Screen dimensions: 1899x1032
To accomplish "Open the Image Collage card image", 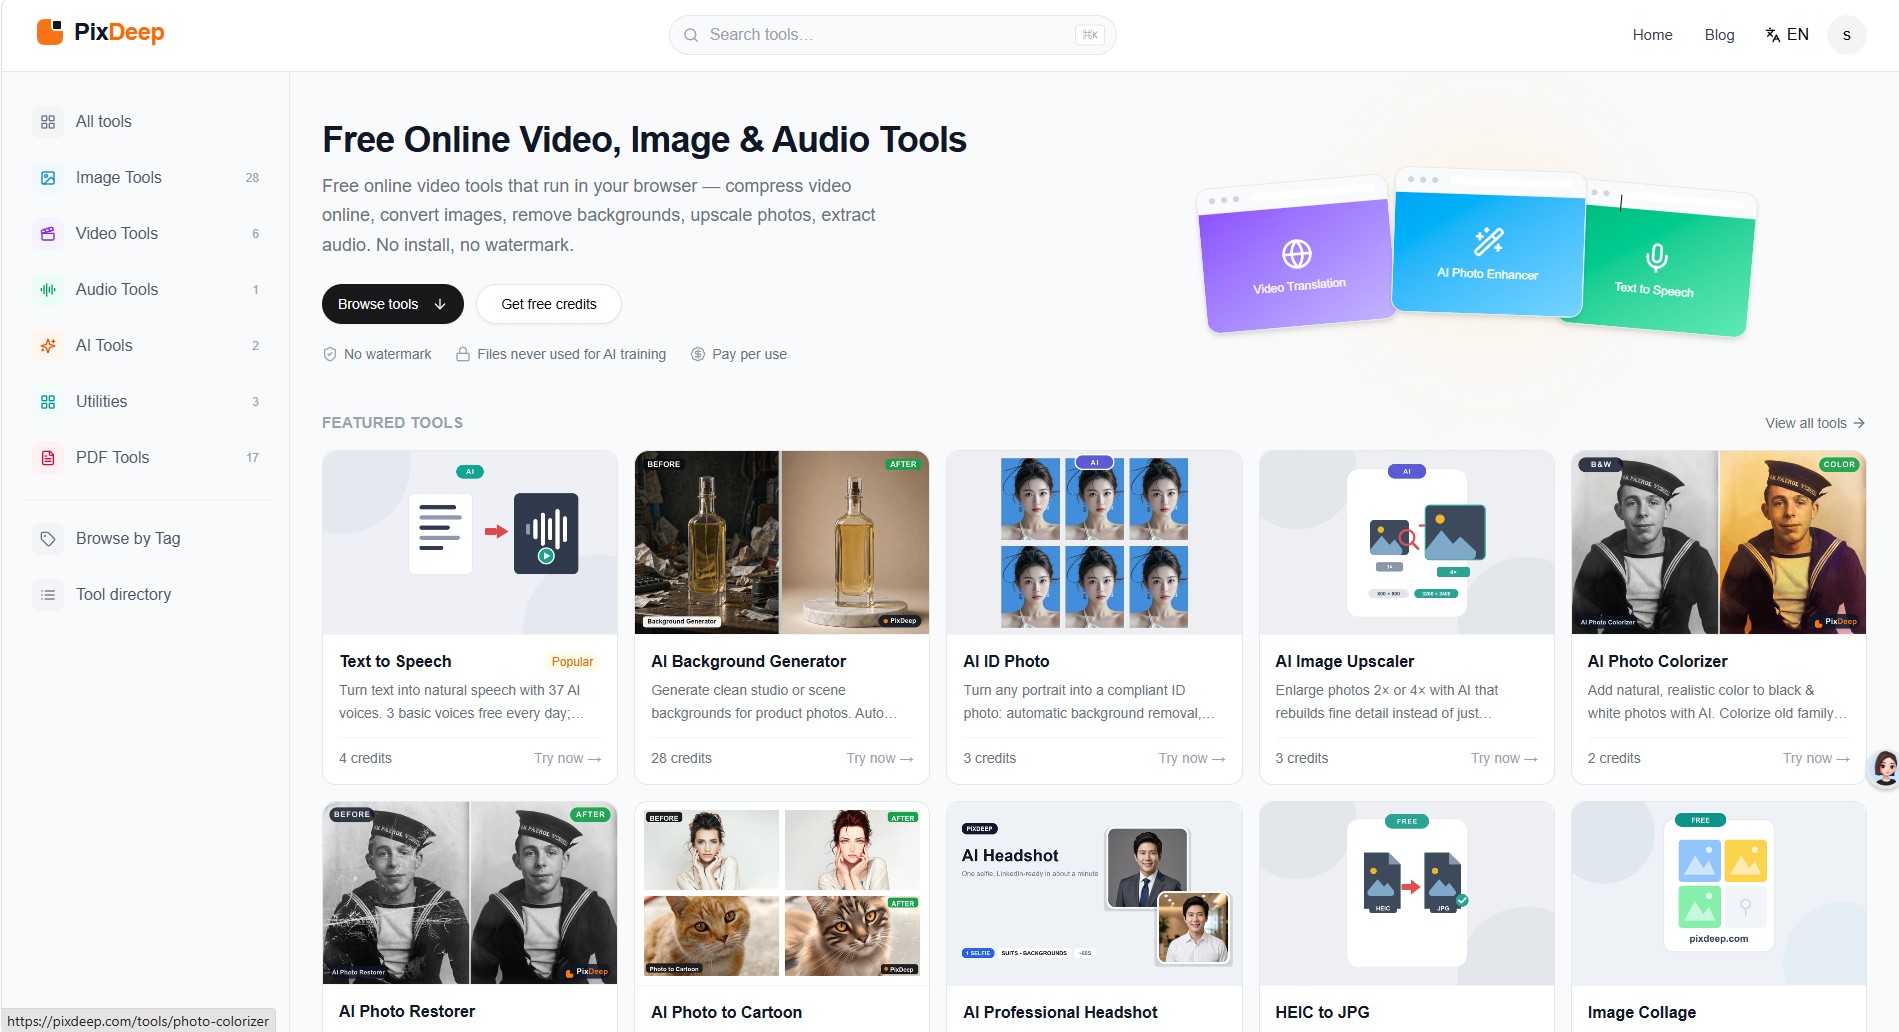I will click(x=1718, y=893).
